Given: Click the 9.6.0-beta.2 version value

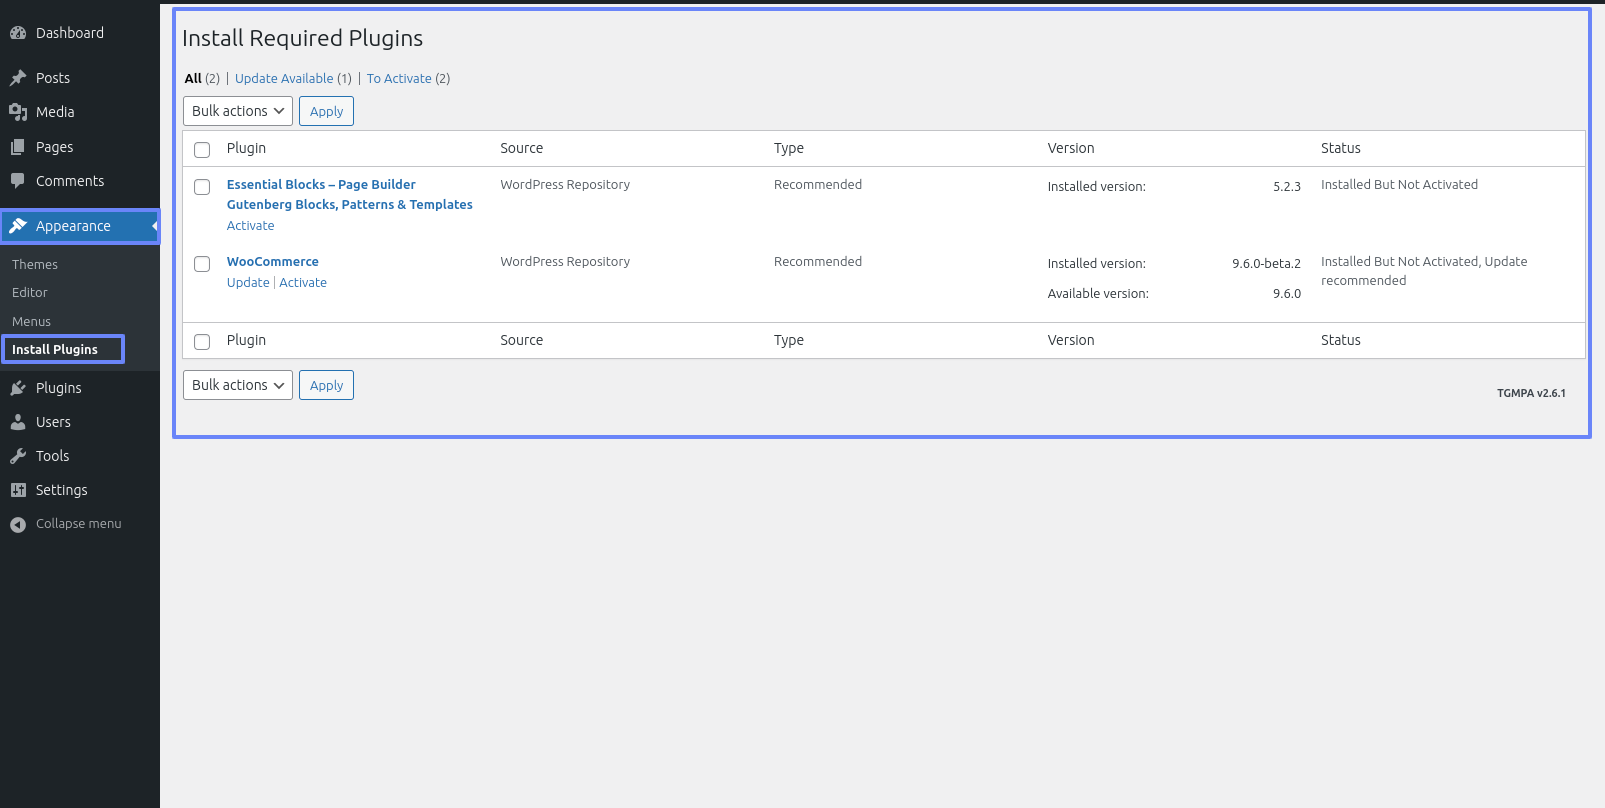Looking at the screenshot, I should (1266, 264).
